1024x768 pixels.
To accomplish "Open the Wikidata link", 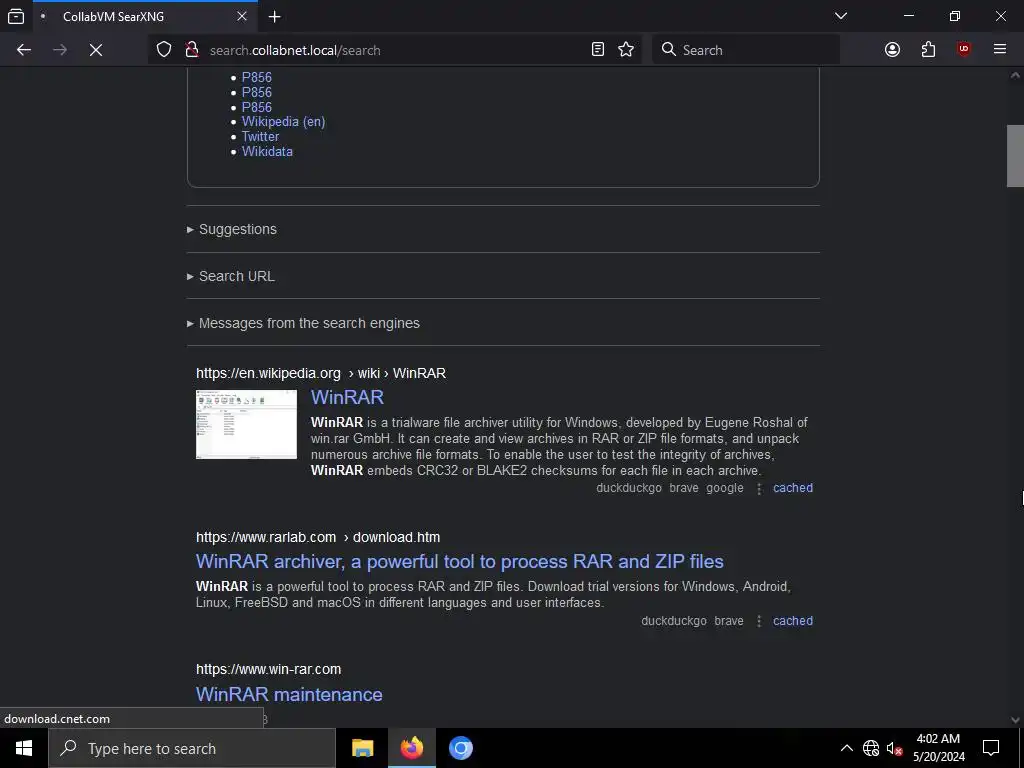I will point(267,152).
